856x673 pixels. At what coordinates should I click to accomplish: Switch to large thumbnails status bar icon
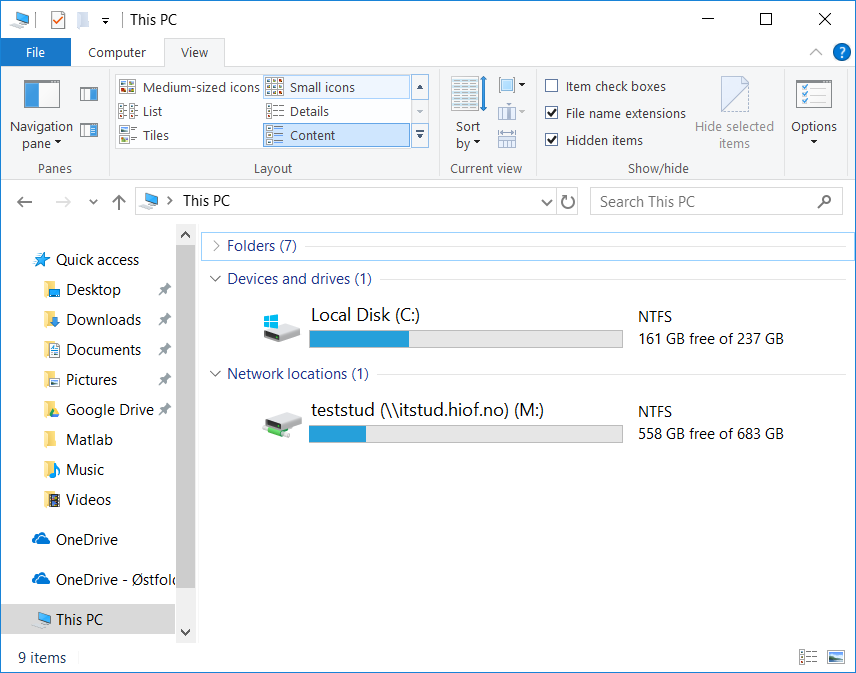coord(836,657)
